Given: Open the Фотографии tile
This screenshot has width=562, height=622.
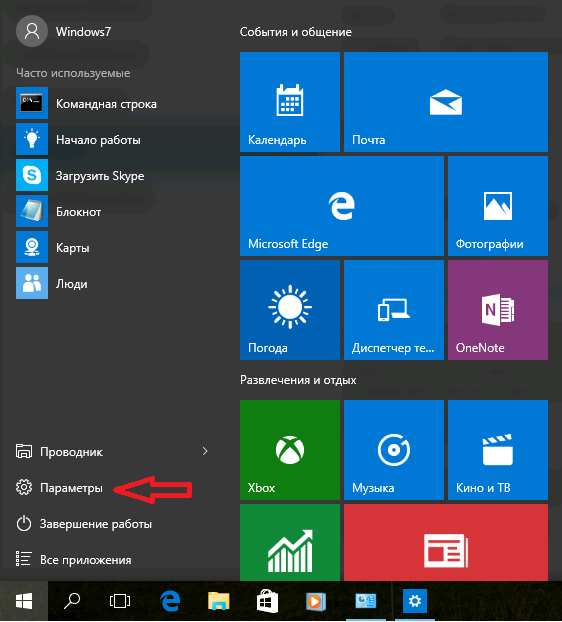Looking at the screenshot, I should pyautogui.click(x=498, y=206).
